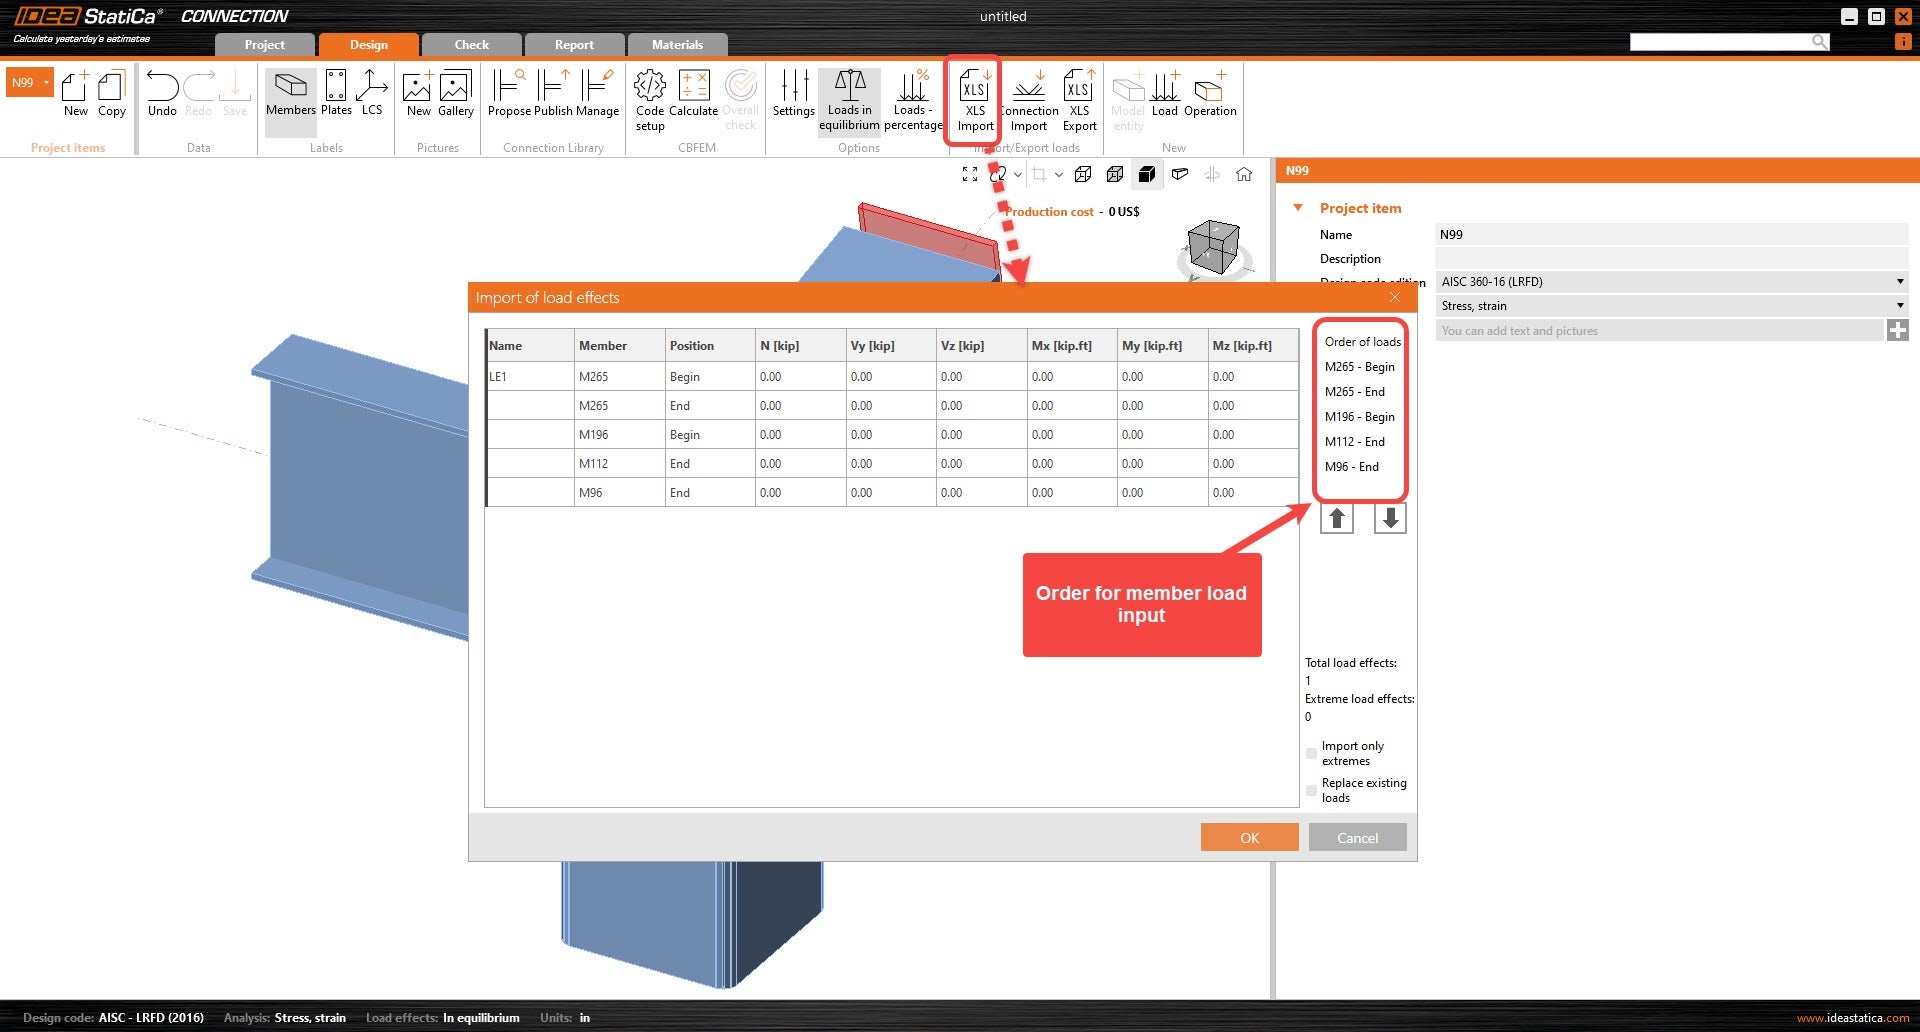Image resolution: width=1920 pixels, height=1032 pixels.
Task: Check Replace existing loads option
Action: [1311, 790]
